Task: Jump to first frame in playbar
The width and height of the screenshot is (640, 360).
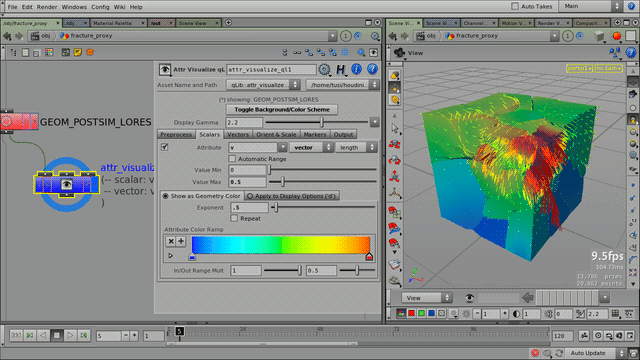Action: pos(16,336)
